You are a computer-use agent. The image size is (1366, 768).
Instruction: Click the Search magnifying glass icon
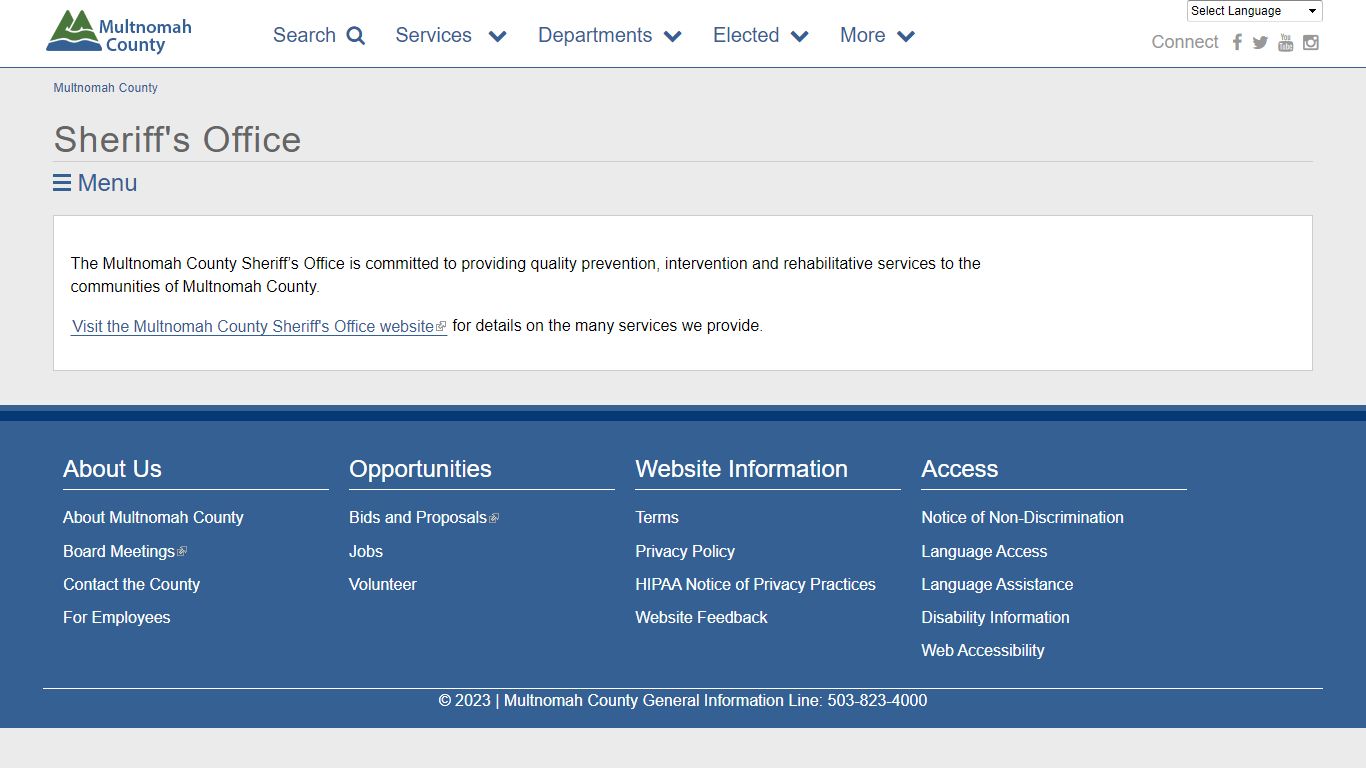coord(356,36)
